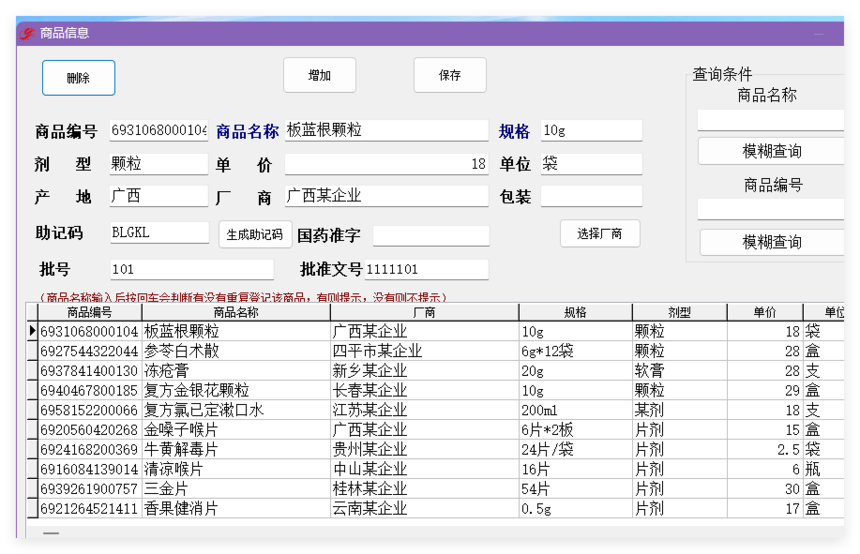Select table cell 三金片
Image resolution: width=860 pixels, height=554 pixels.
(x=236, y=489)
